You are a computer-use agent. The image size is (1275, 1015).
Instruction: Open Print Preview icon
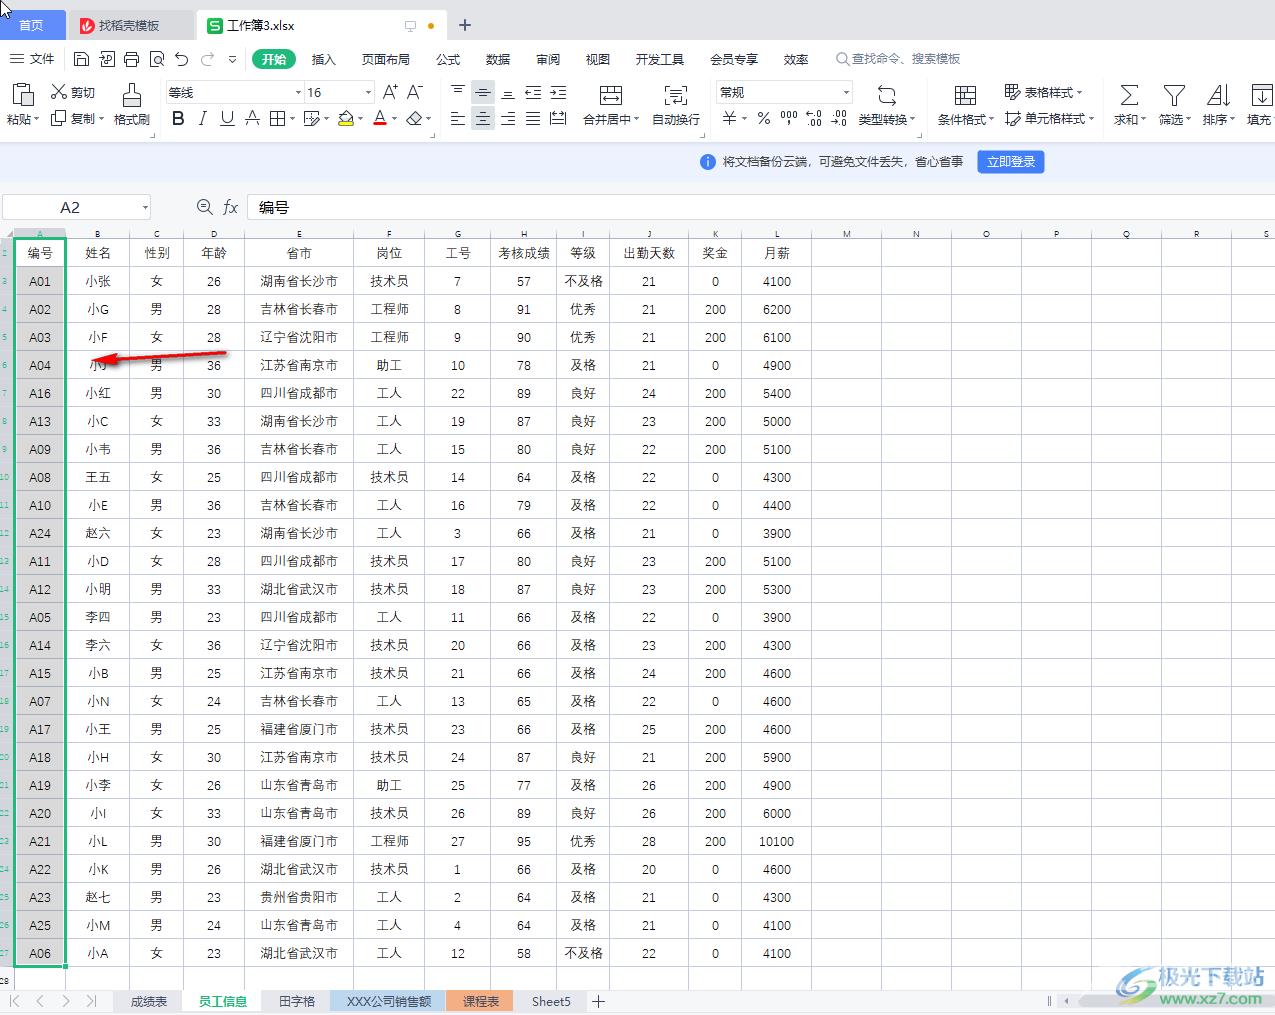tap(157, 59)
